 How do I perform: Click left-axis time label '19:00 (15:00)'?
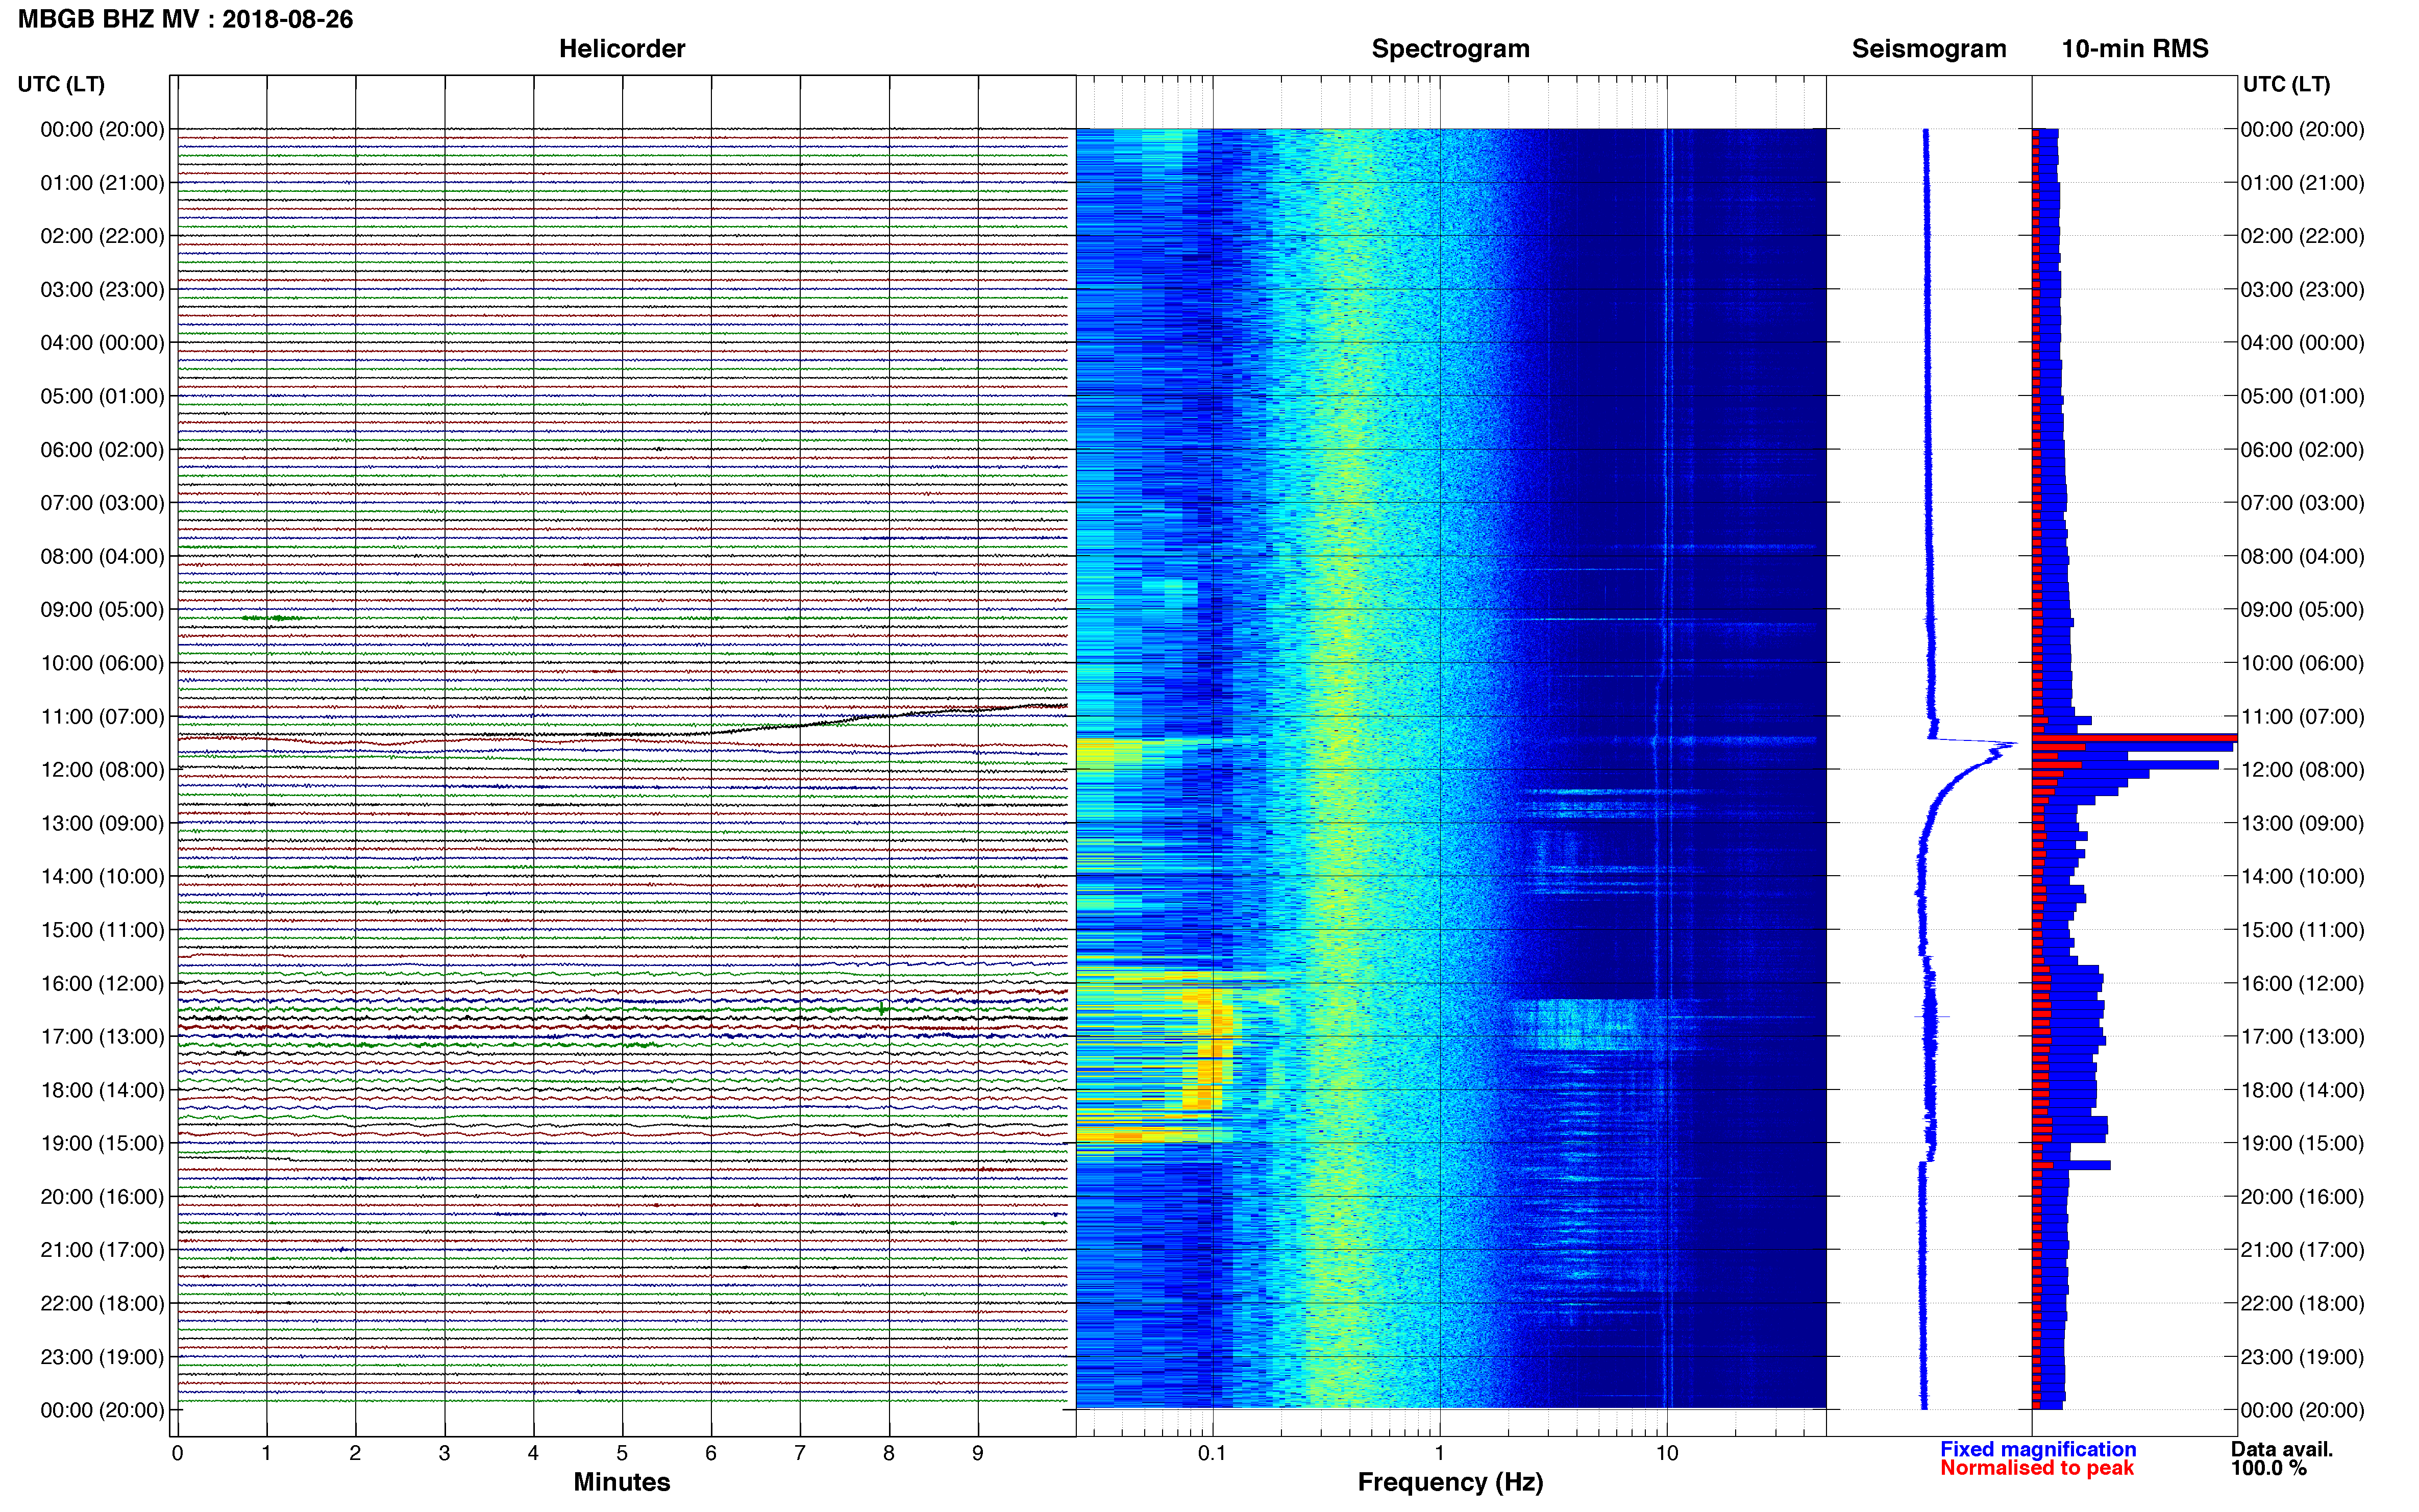pyautogui.click(x=102, y=1144)
